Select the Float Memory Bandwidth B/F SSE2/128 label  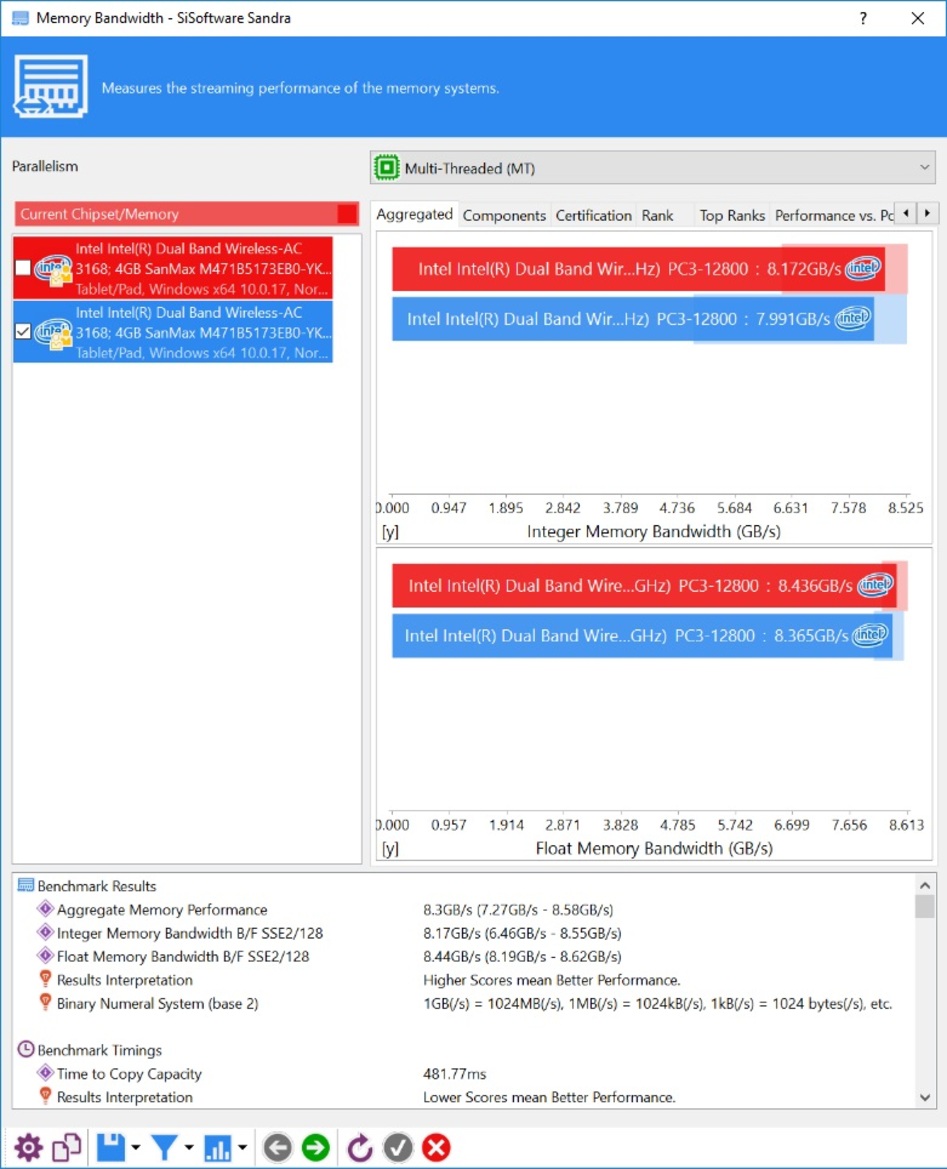(183, 957)
